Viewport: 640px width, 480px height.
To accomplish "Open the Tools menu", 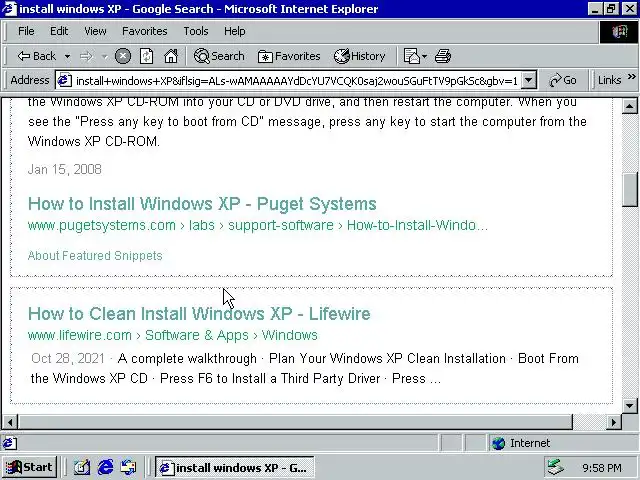I will point(196,31).
